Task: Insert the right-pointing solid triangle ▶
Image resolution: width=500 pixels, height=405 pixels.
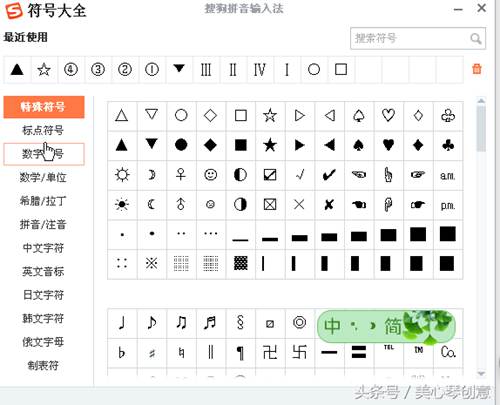Action: click(x=300, y=145)
